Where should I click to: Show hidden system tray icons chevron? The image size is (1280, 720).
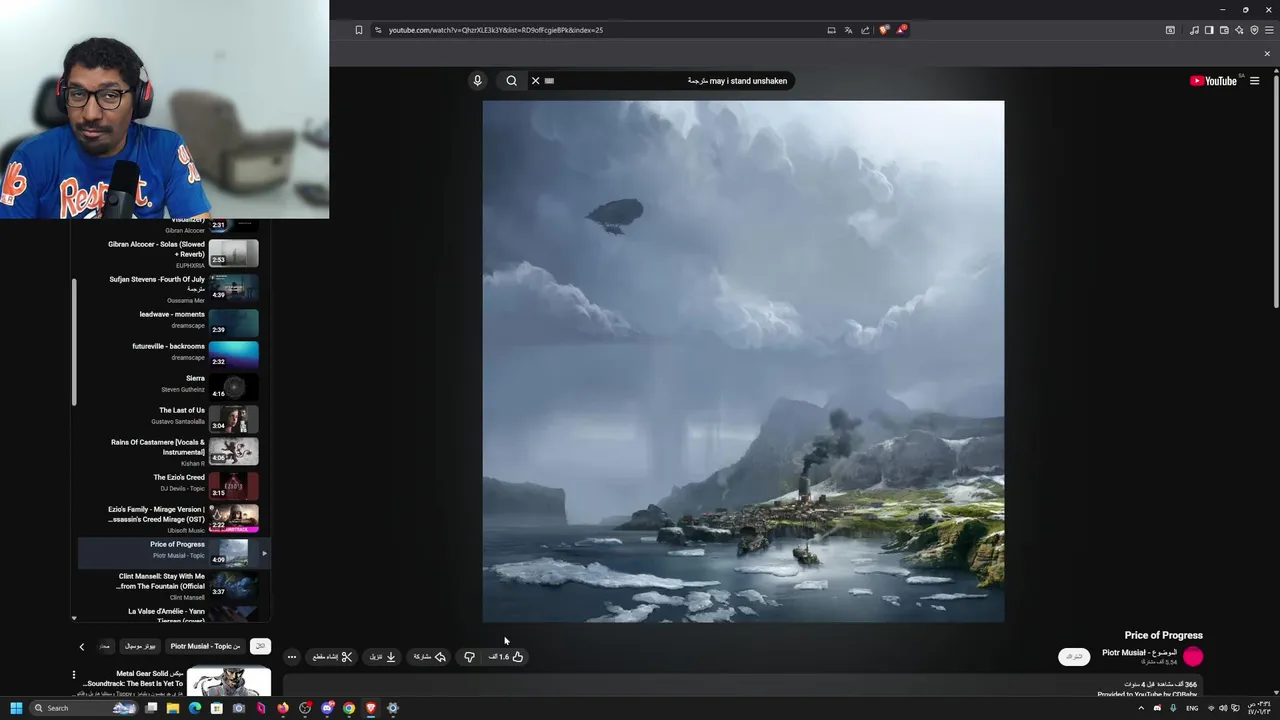pos(1141,708)
